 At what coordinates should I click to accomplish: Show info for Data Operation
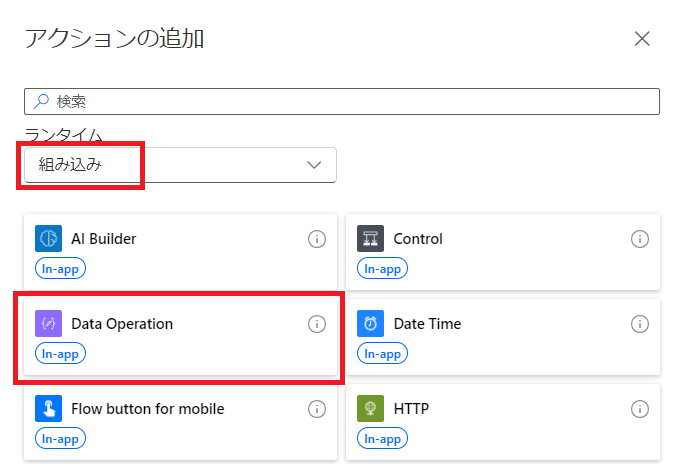coord(317,324)
